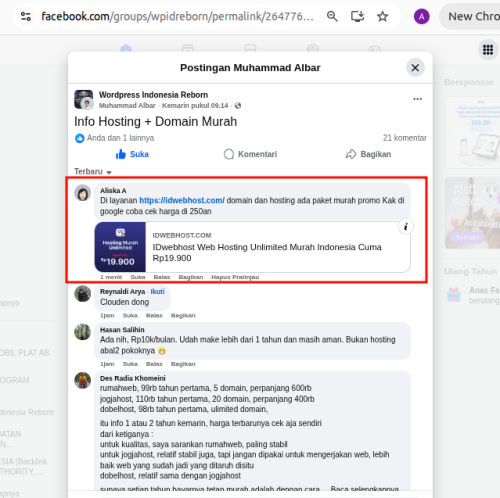This screenshot has width=500, height=498.
Task: Click the public globe privacy icon
Action: 238,106
